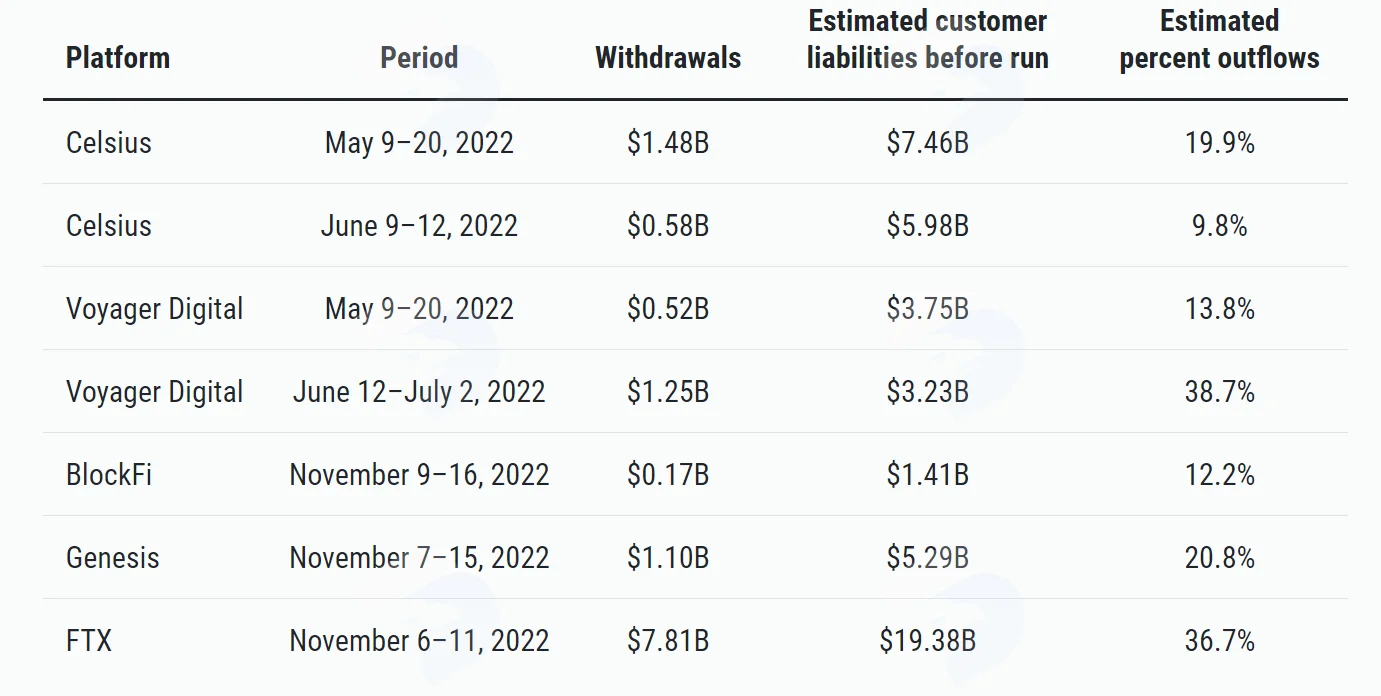Click the Genesis platform name
Viewport: 1381px width, 696px height.
(x=113, y=557)
